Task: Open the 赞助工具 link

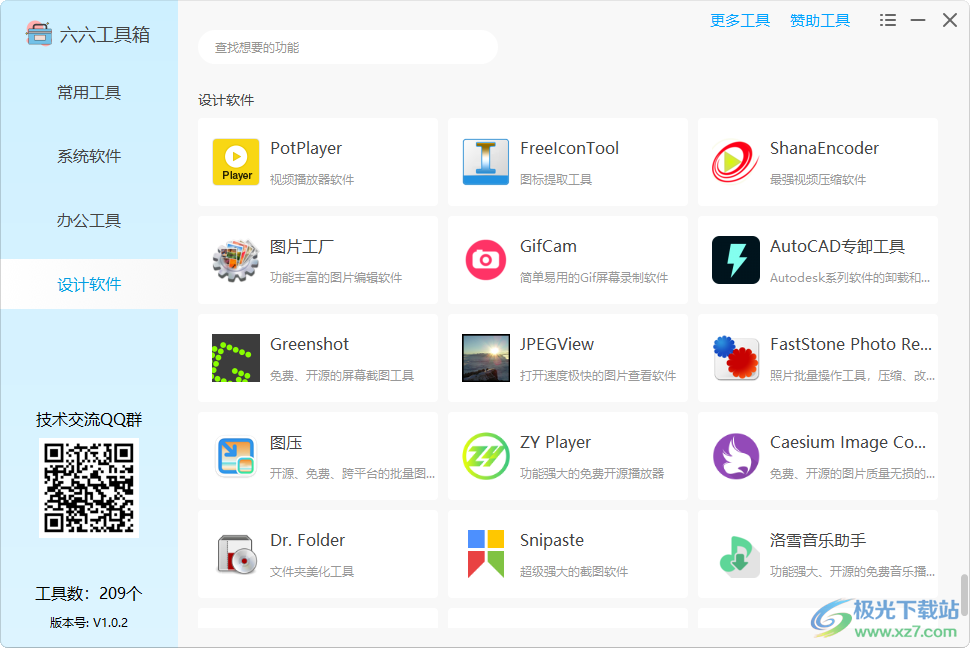Action: coord(820,20)
